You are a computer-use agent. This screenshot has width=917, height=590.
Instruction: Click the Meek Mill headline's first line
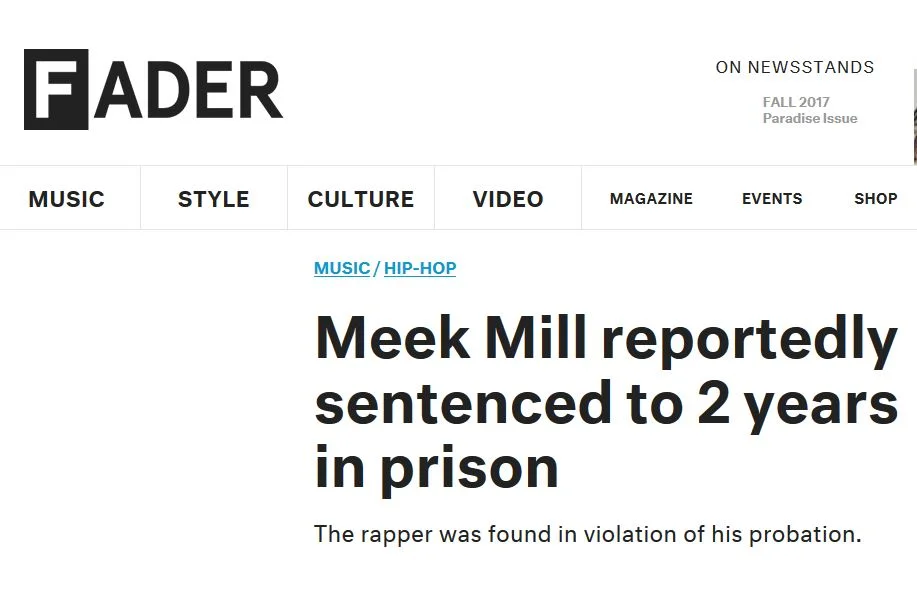[605, 340]
